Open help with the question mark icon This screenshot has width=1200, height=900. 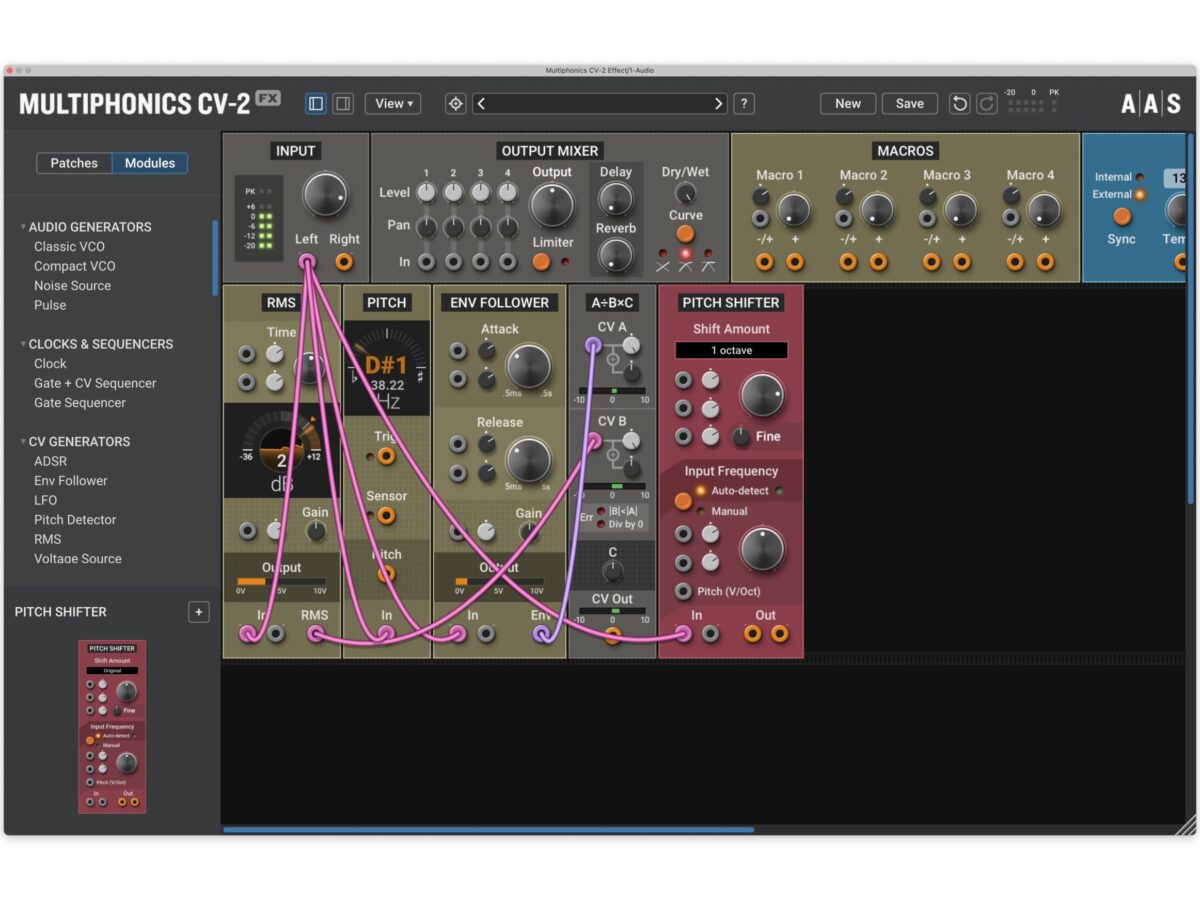[743, 104]
